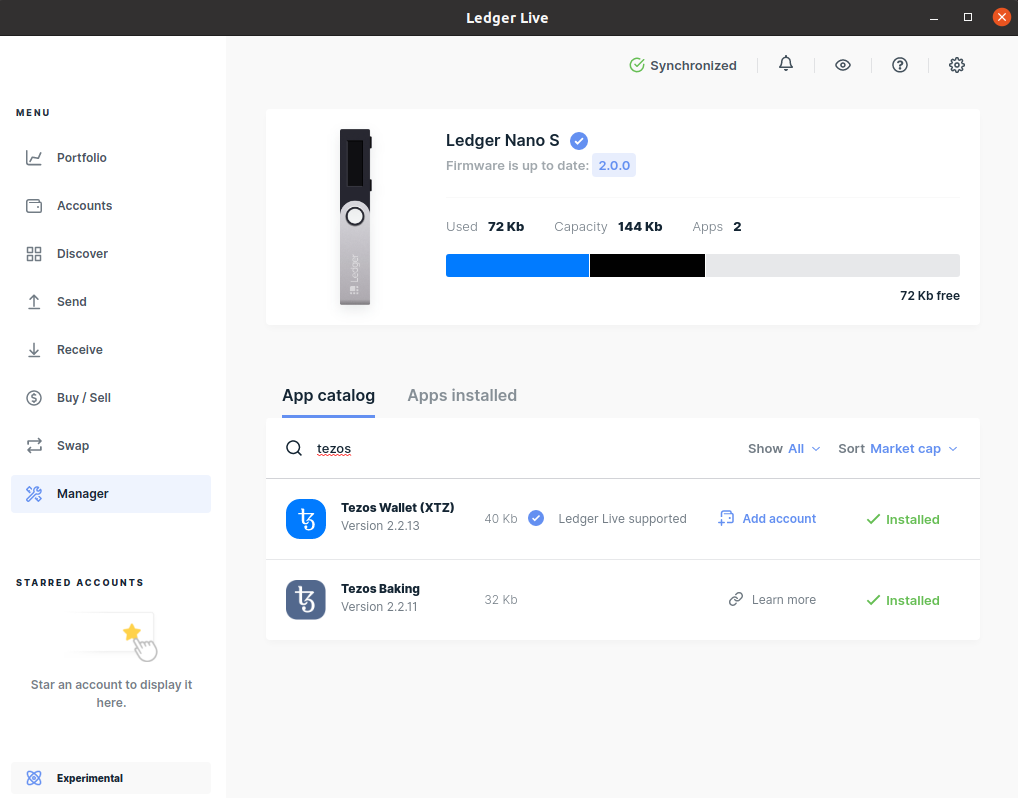The height and width of the screenshot is (798, 1018).
Task: Select the App catalog tab
Action: tap(328, 396)
